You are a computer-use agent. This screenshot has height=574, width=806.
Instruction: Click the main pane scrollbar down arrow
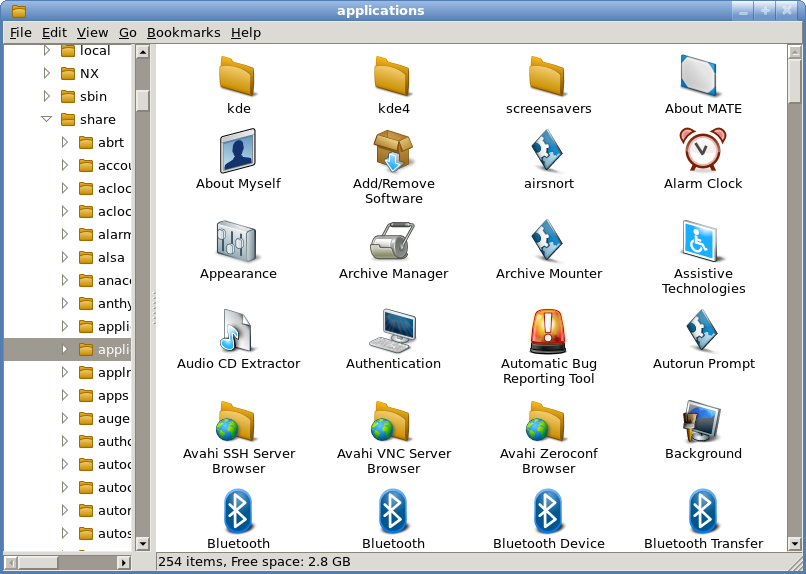click(x=795, y=544)
